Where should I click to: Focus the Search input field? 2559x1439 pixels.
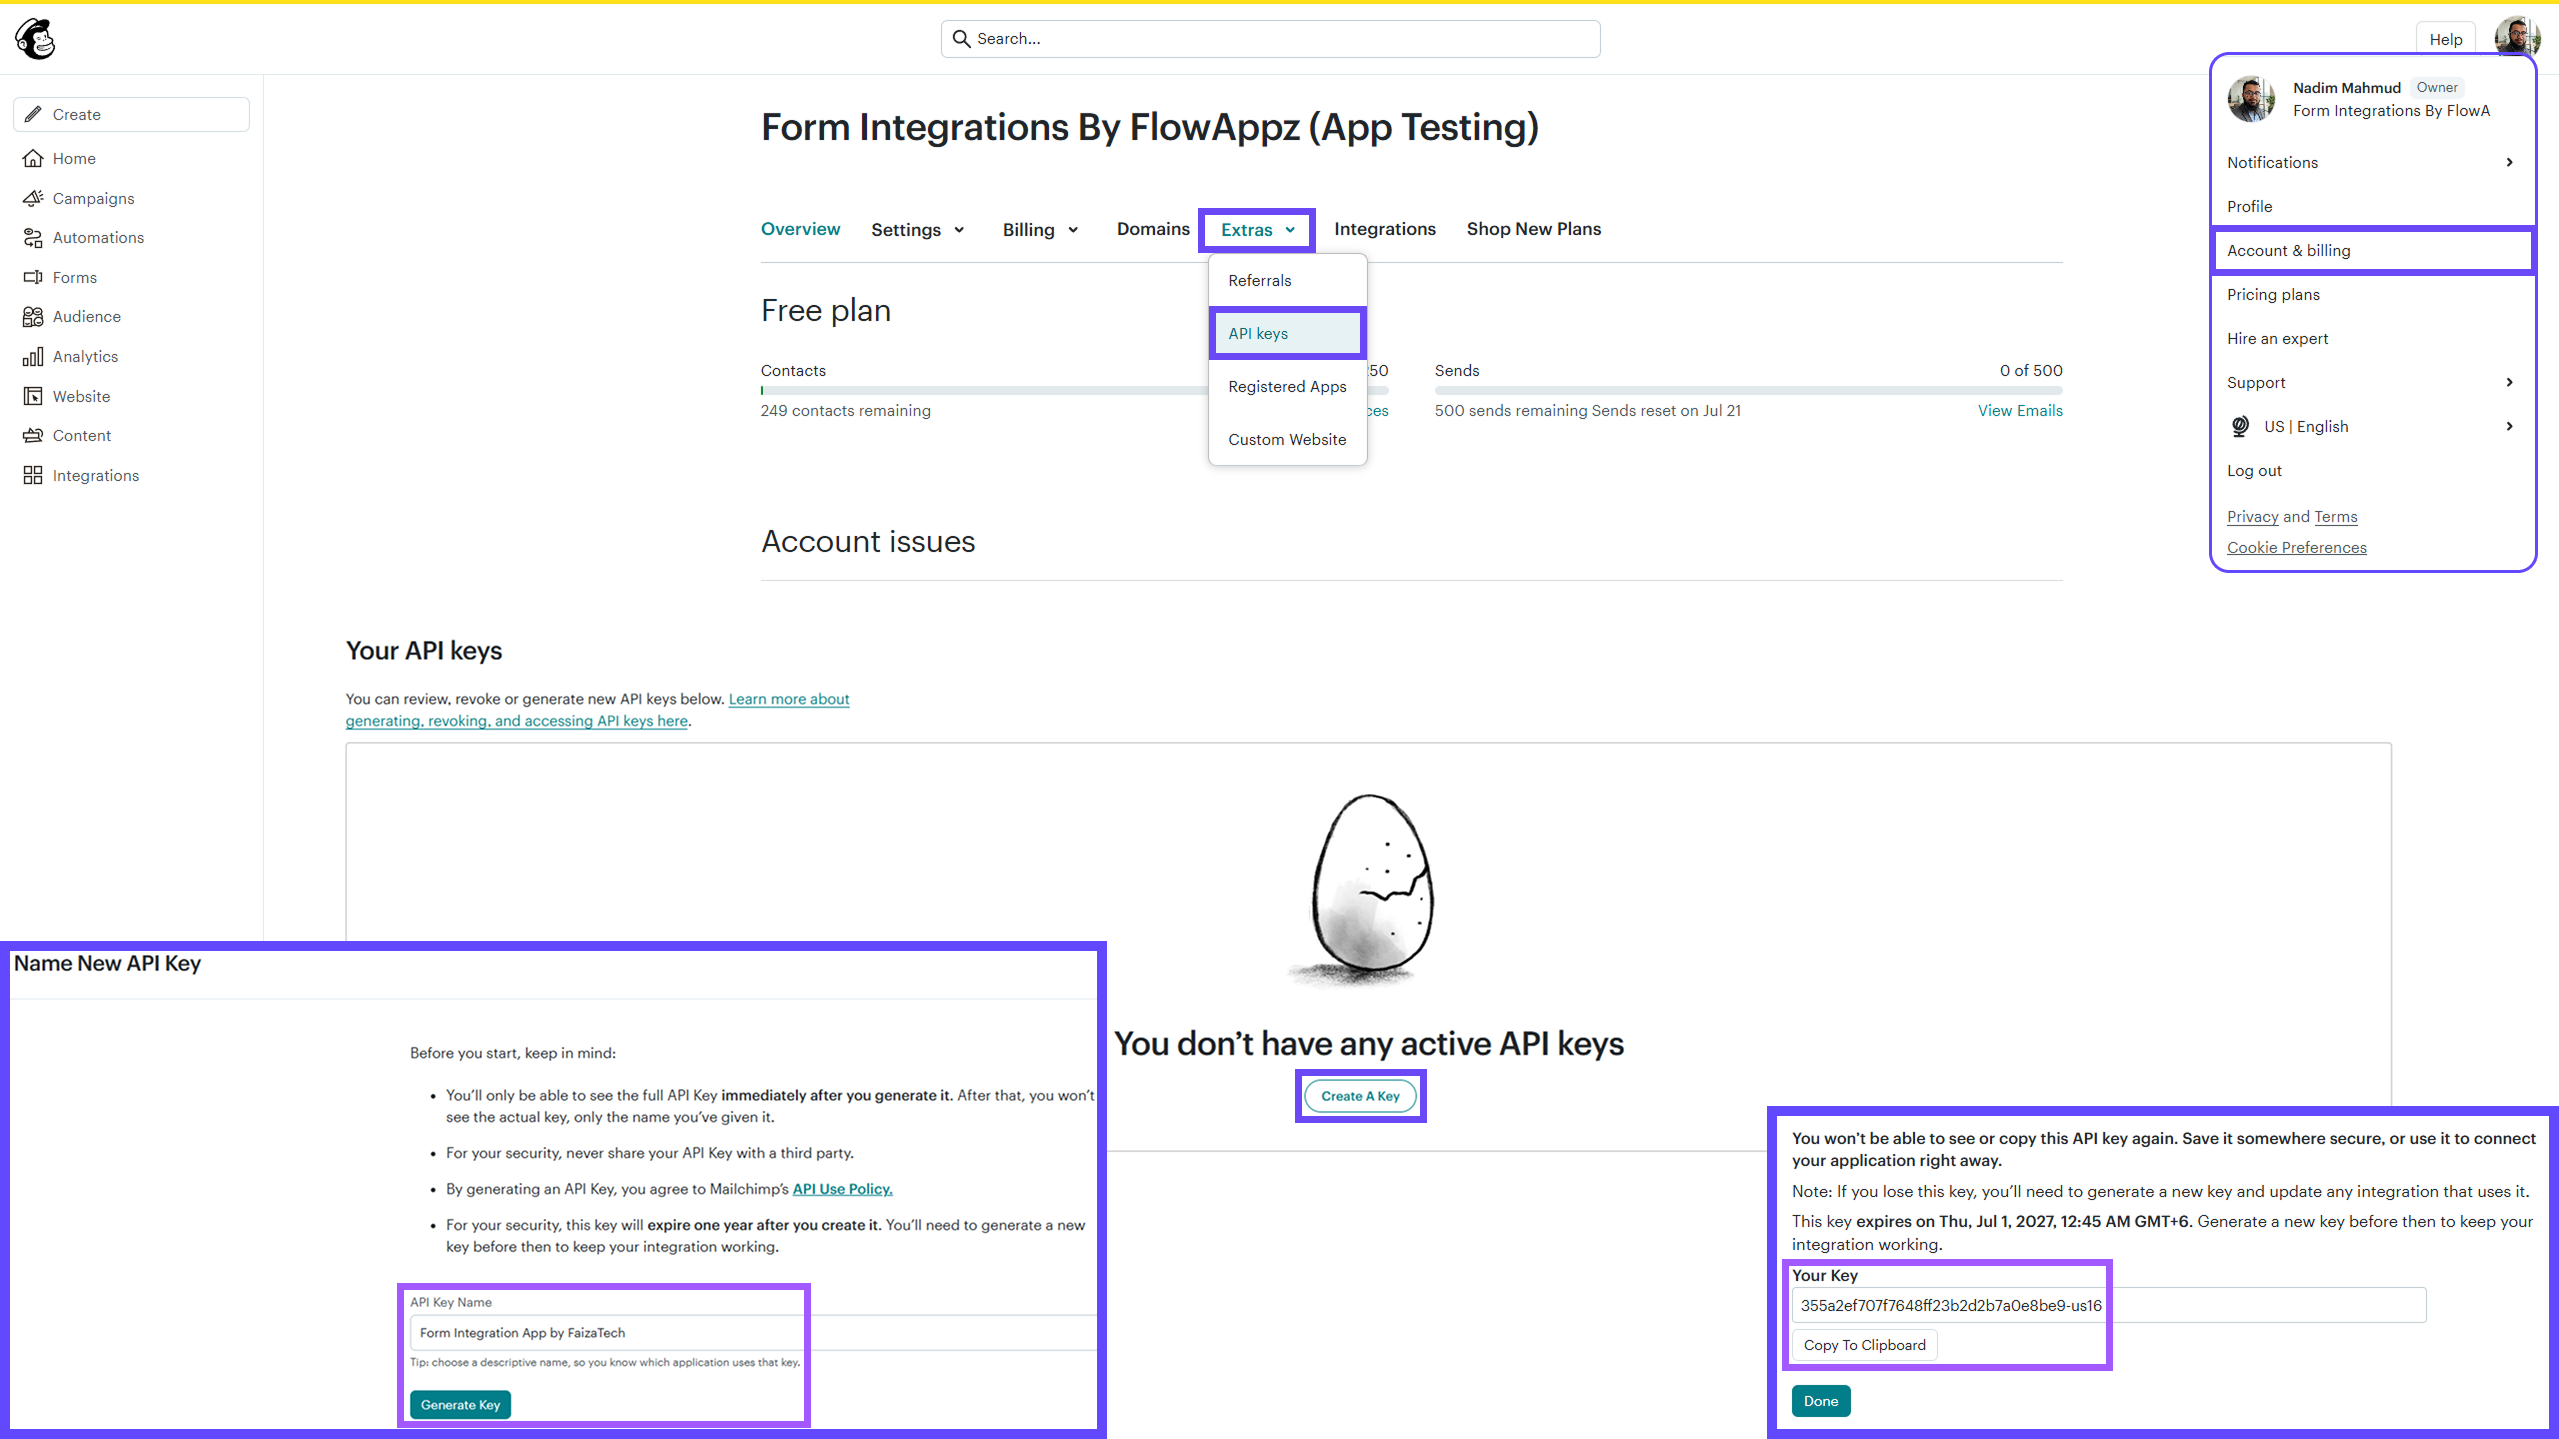click(1270, 39)
